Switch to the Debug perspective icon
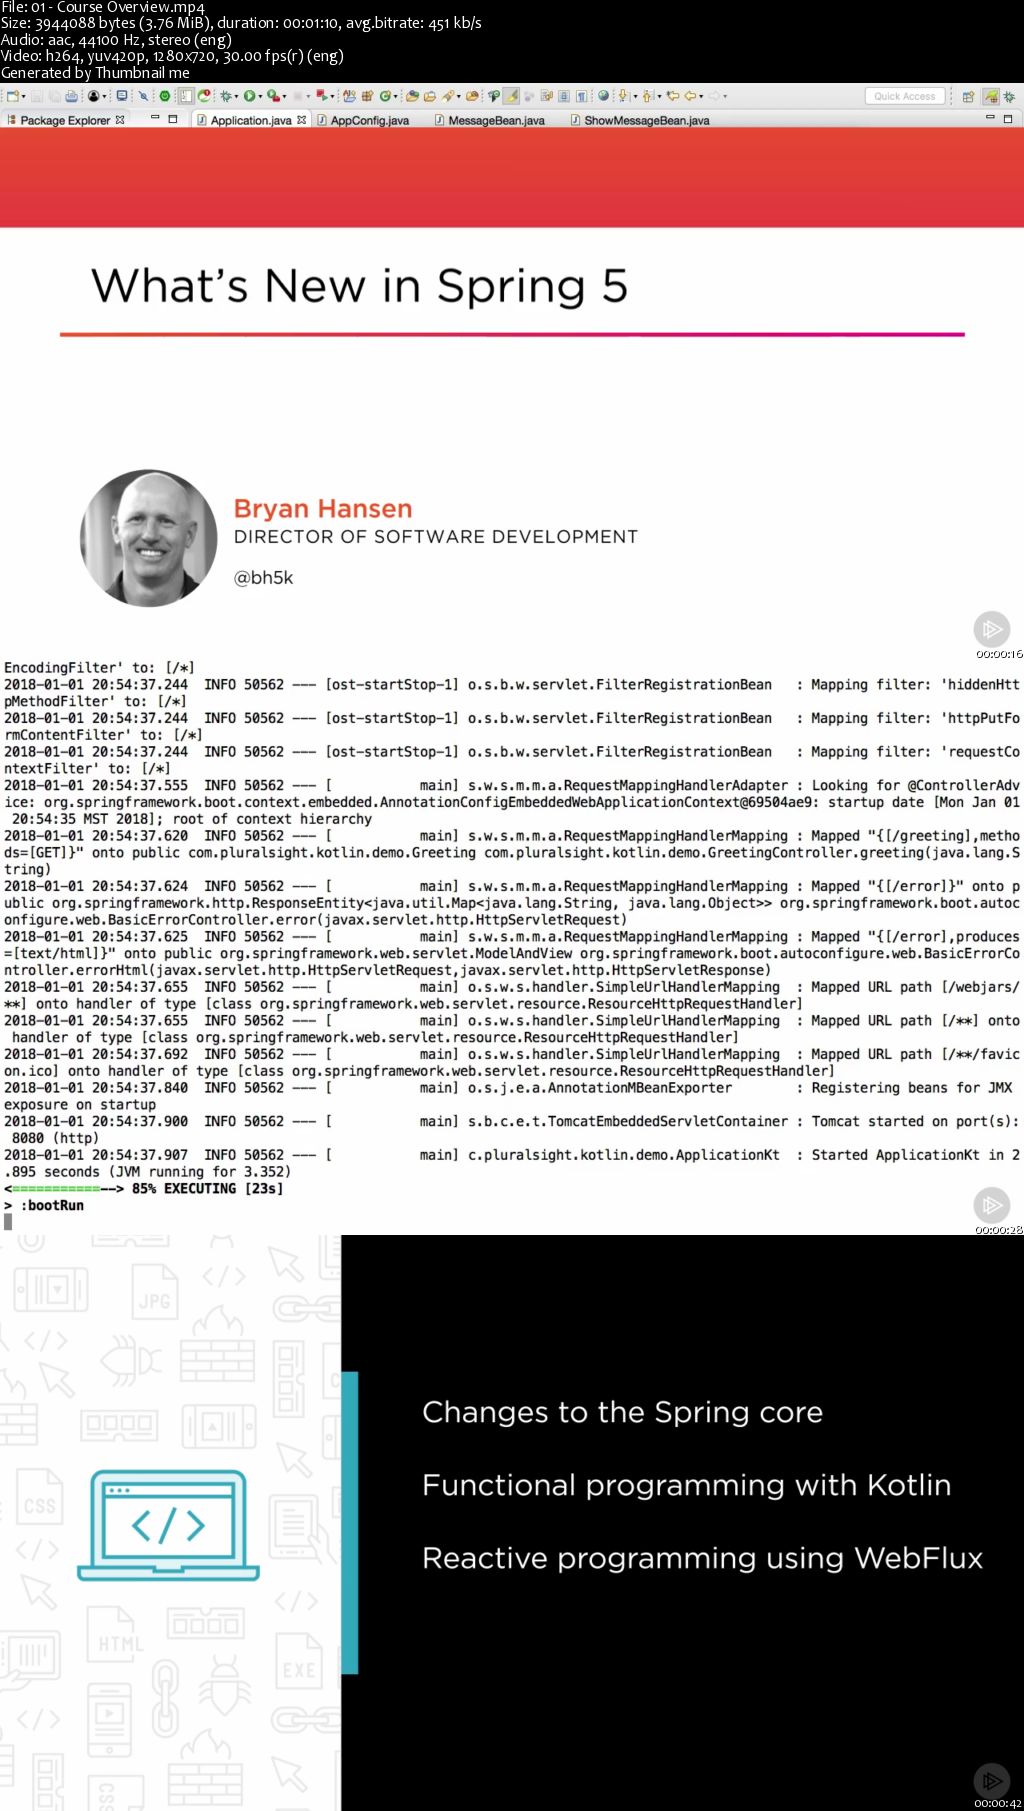1024x1811 pixels. [1009, 97]
